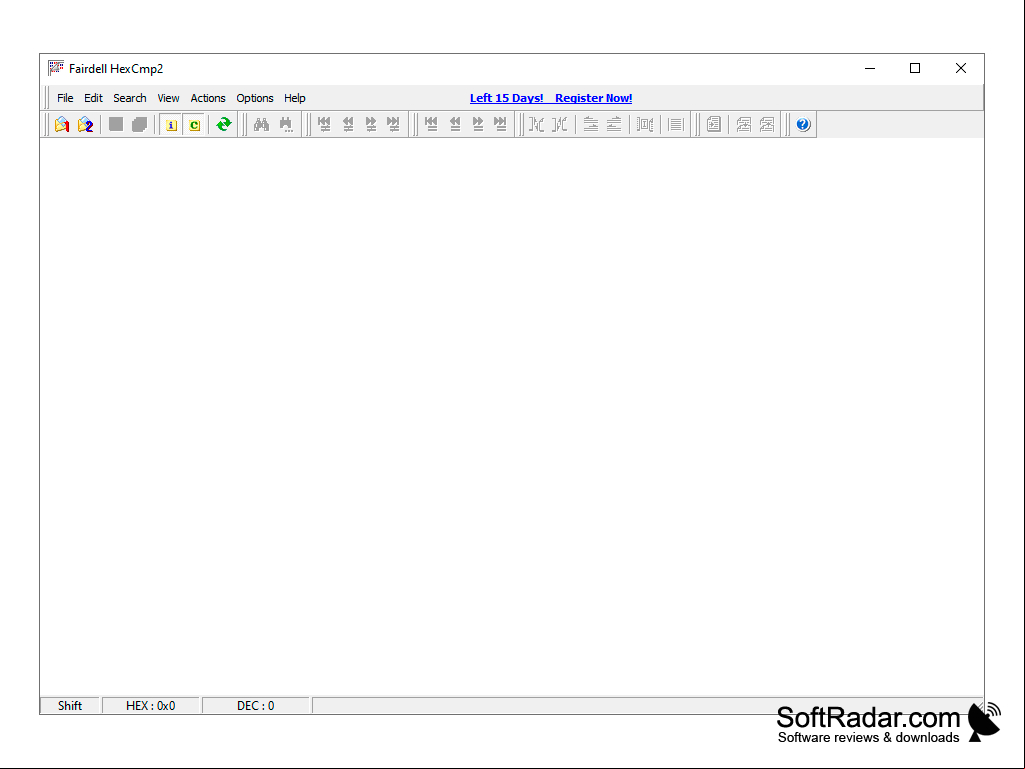1025x769 pixels.
Task: Click the binoculars with dots Find Next icon
Action: pyautogui.click(x=286, y=124)
